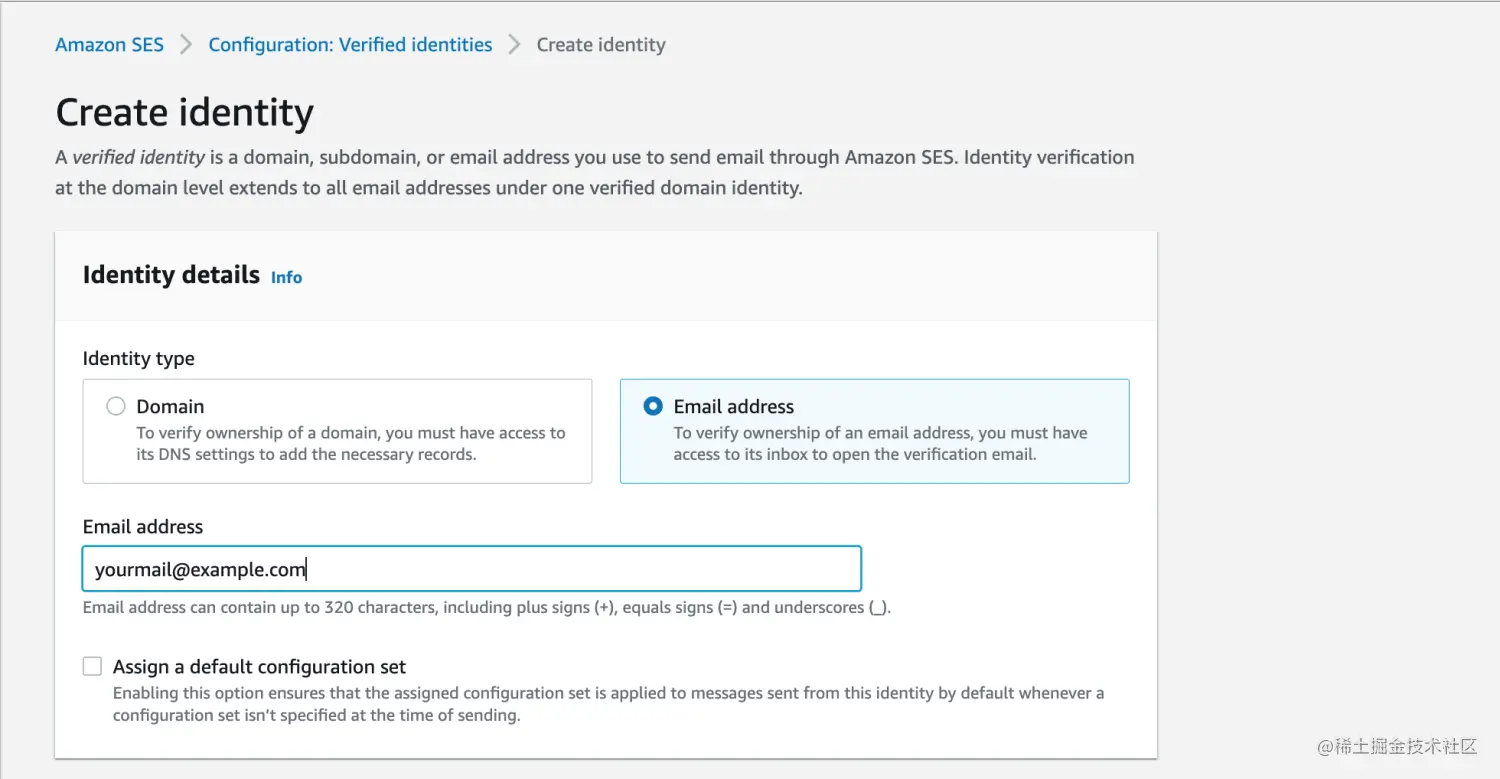The width and height of the screenshot is (1500, 779).
Task: Open the Info link beside Identity details
Action: click(x=286, y=278)
